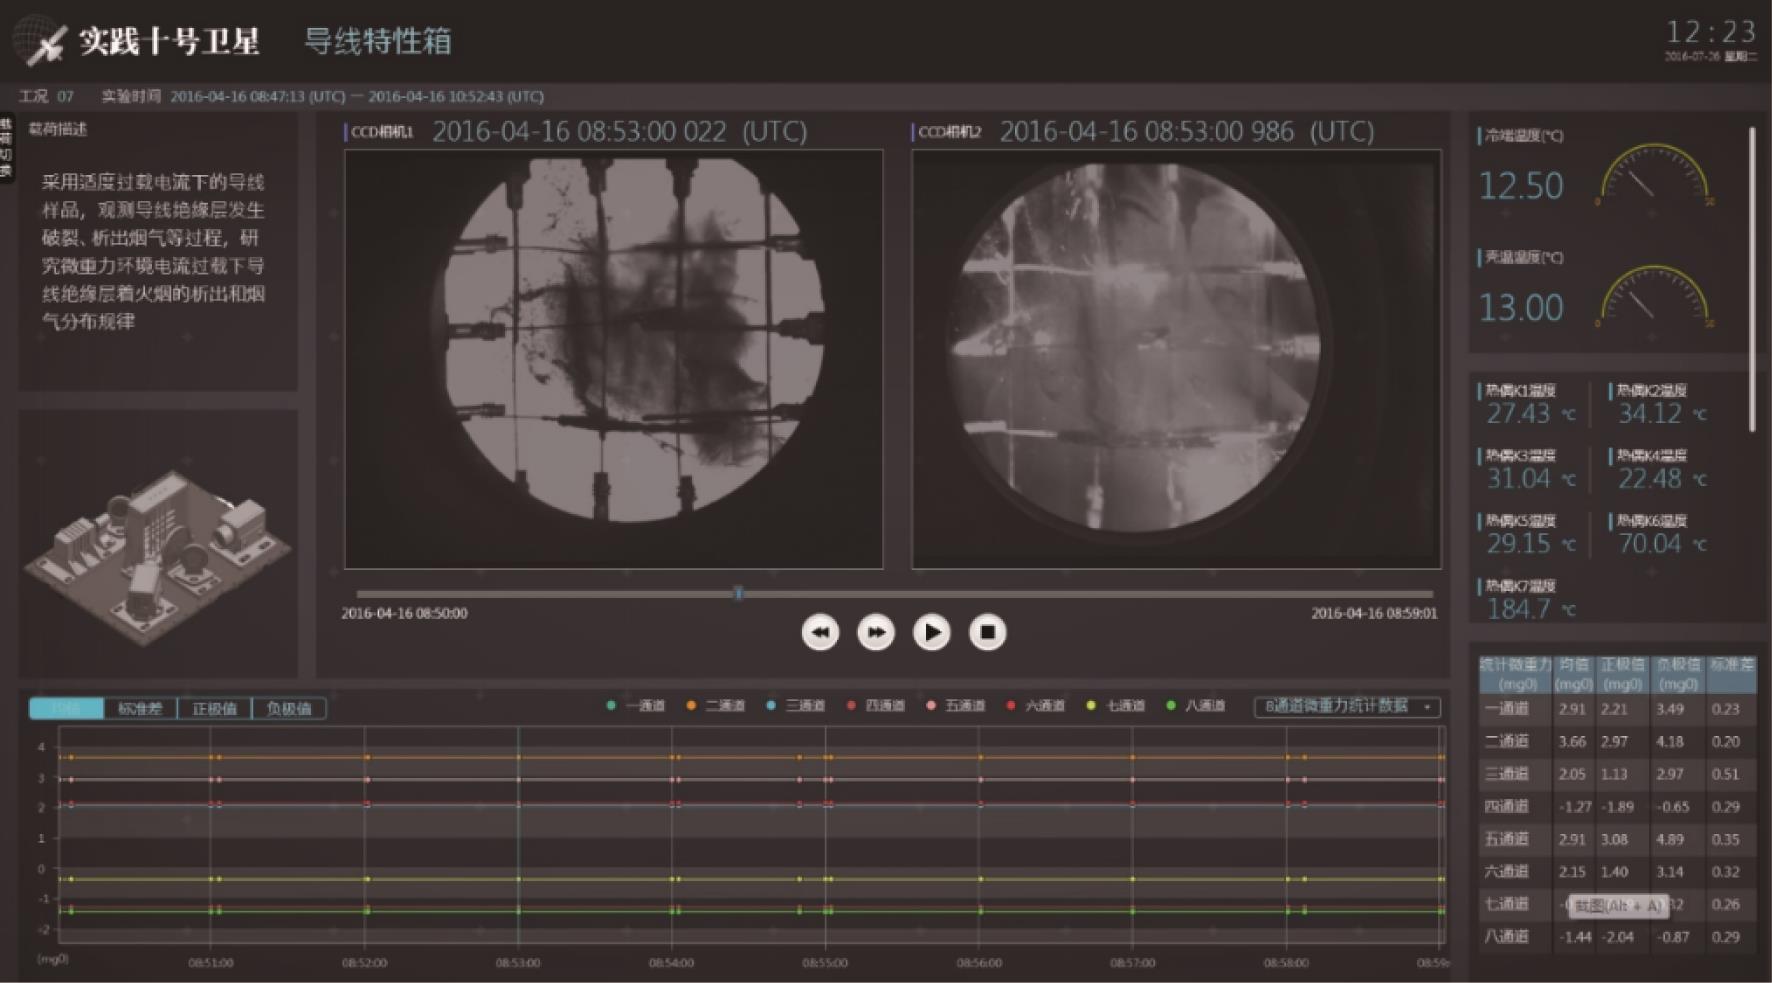Image resolution: width=1772 pixels, height=983 pixels.
Task: Click value 0.51 in 三通道 row
Action: (x=1725, y=774)
